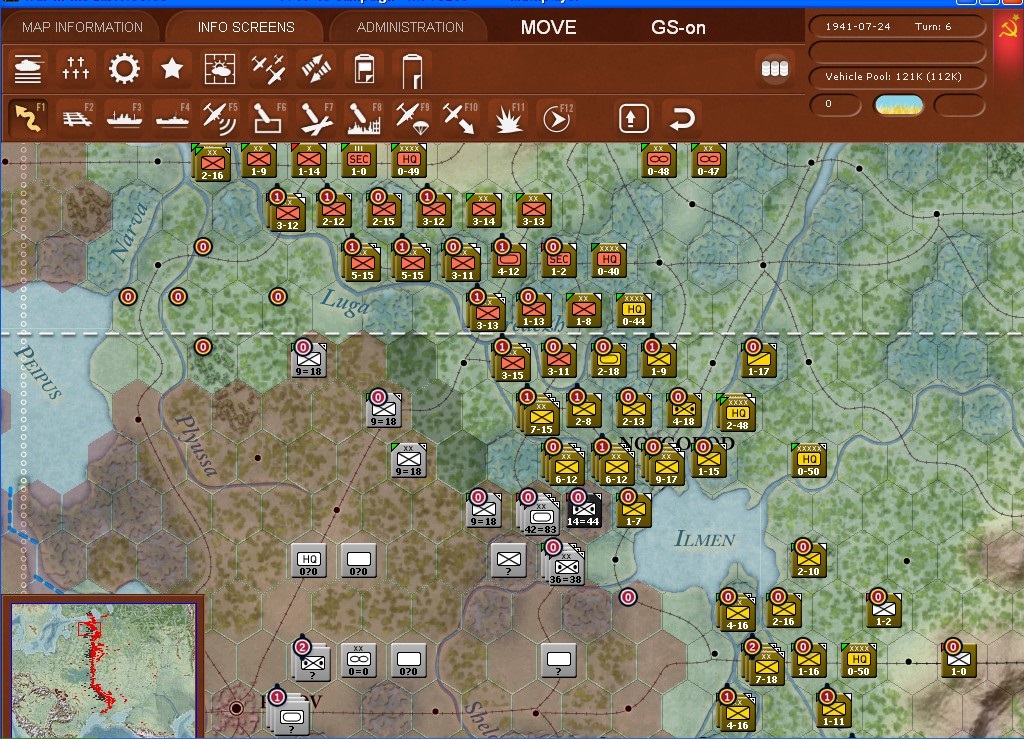Toggle the GS-on ground support setting
Screen dimensions: 1024x739
[x=678, y=27]
